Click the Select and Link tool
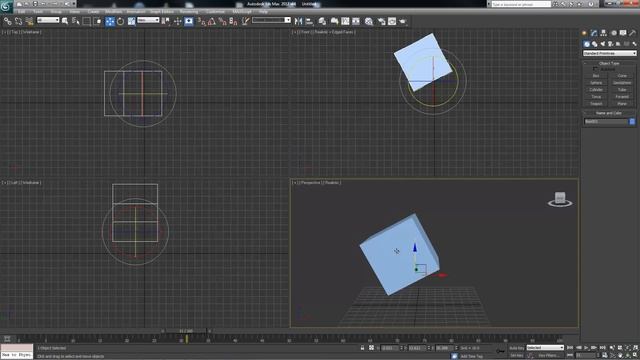This screenshot has width=640, height=360. 8,21
